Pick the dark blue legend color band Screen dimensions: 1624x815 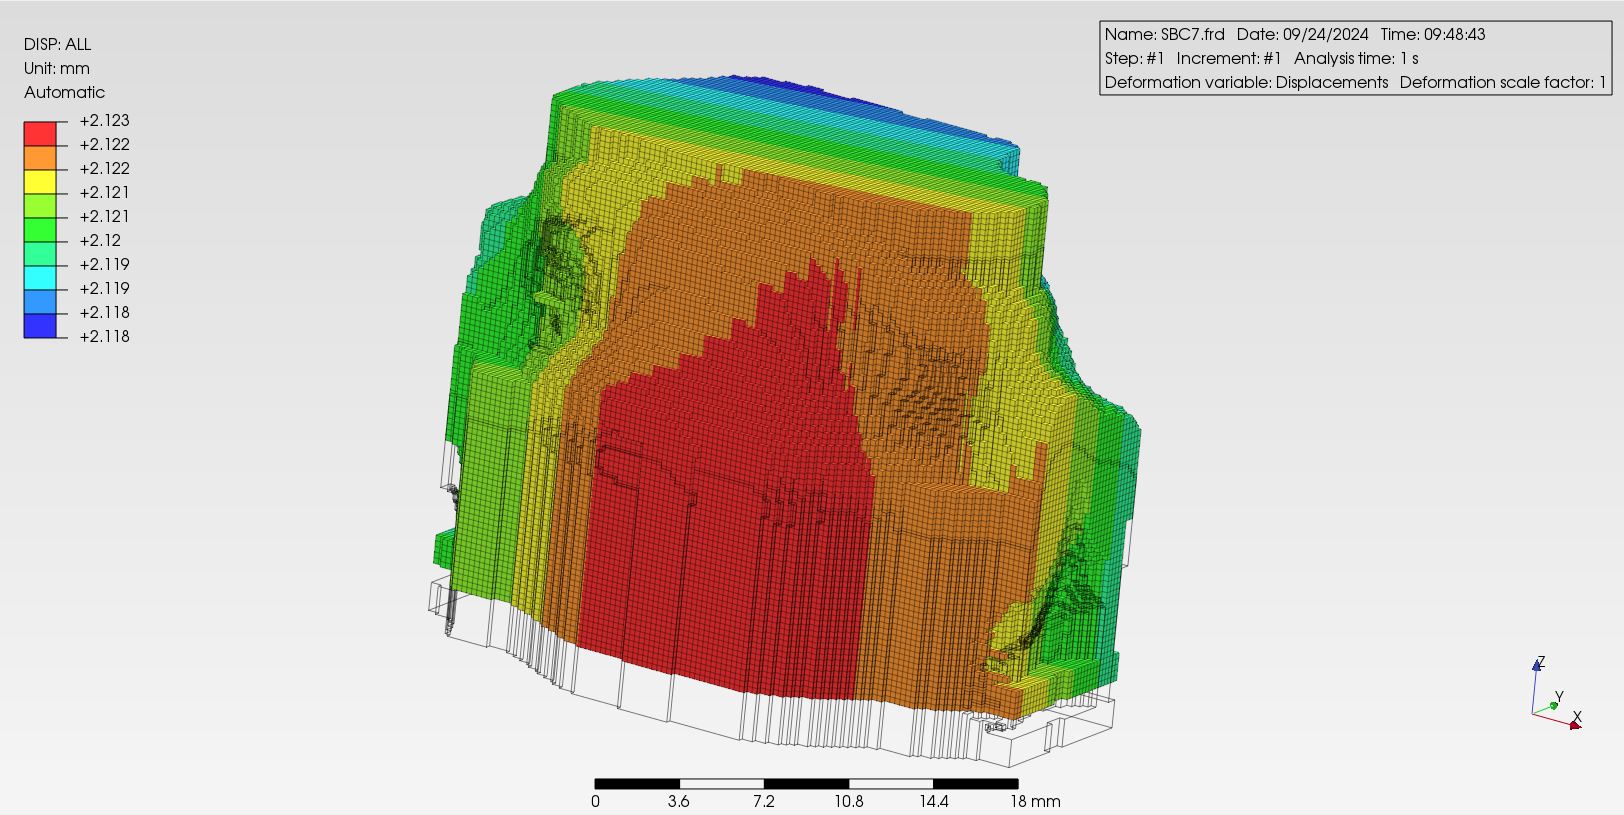pos(40,326)
